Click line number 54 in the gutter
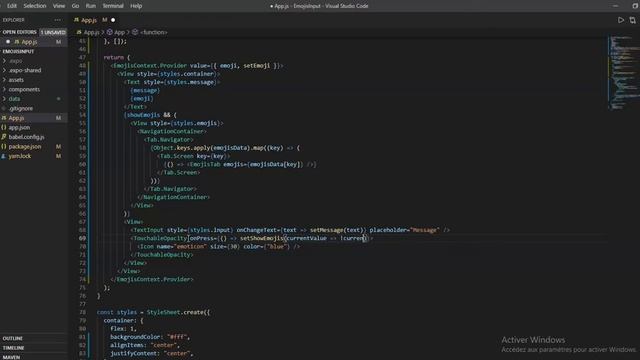The width and height of the screenshot is (640, 360). (x=82, y=115)
